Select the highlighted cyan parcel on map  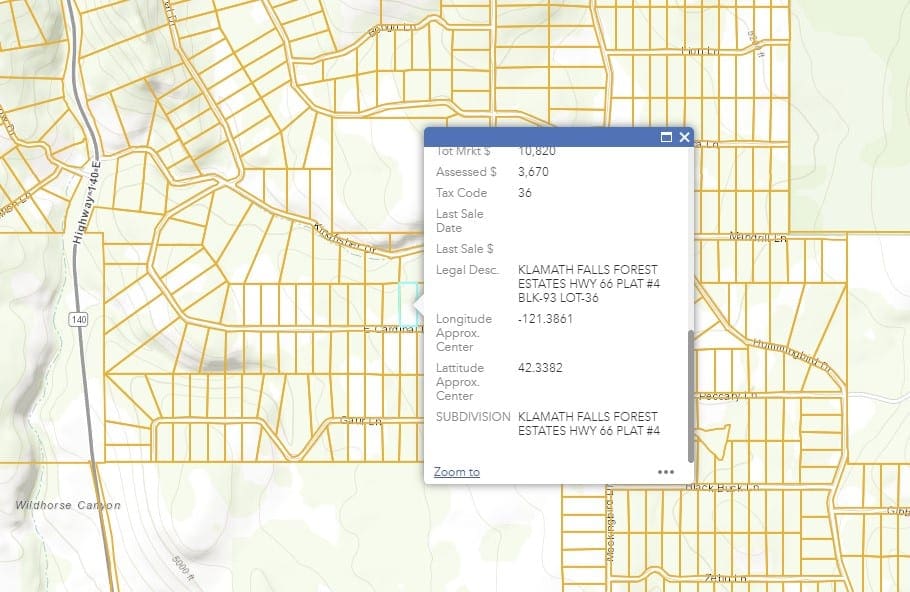pos(407,302)
